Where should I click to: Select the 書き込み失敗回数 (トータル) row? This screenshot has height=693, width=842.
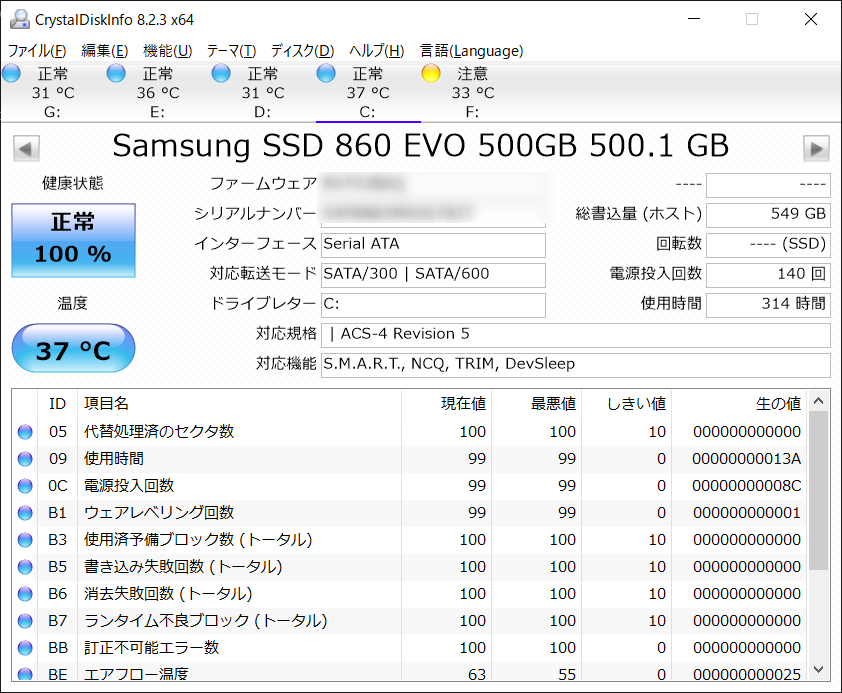coord(409,566)
